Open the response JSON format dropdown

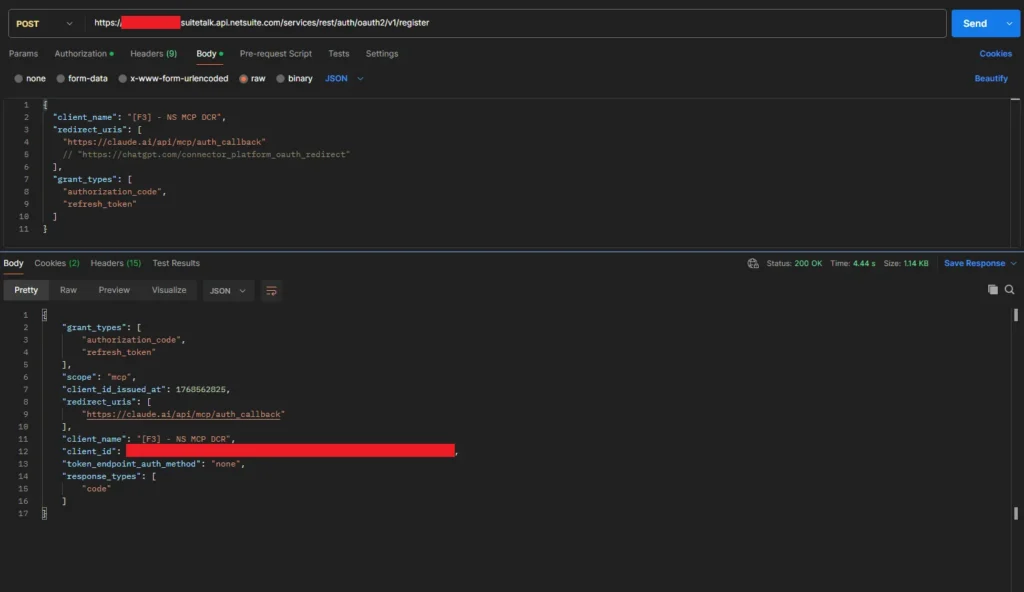[227, 290]
